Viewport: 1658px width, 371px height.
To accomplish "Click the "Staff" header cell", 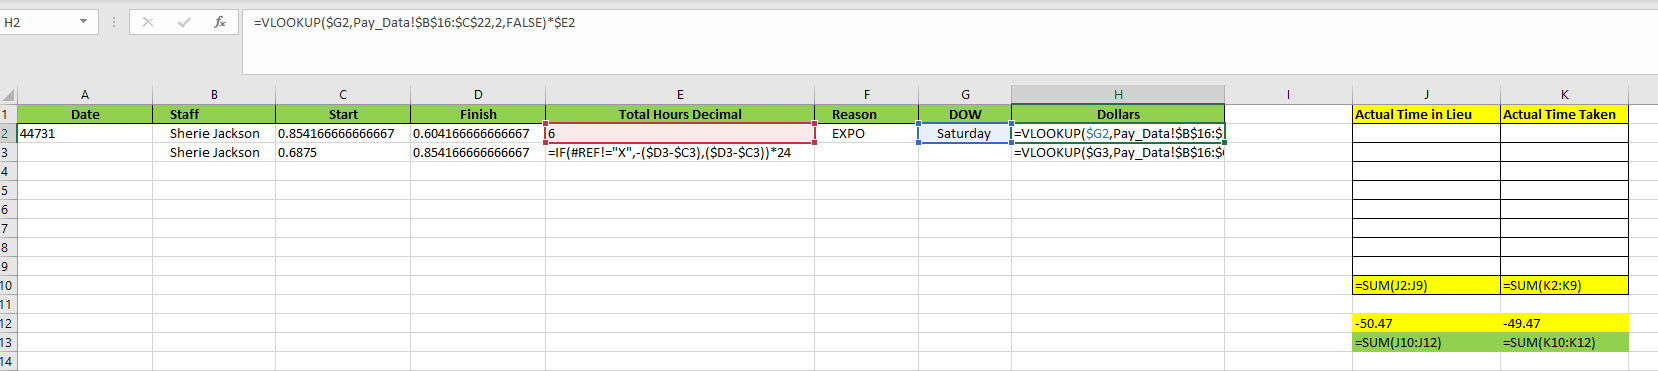I will (x=214, y=114).
